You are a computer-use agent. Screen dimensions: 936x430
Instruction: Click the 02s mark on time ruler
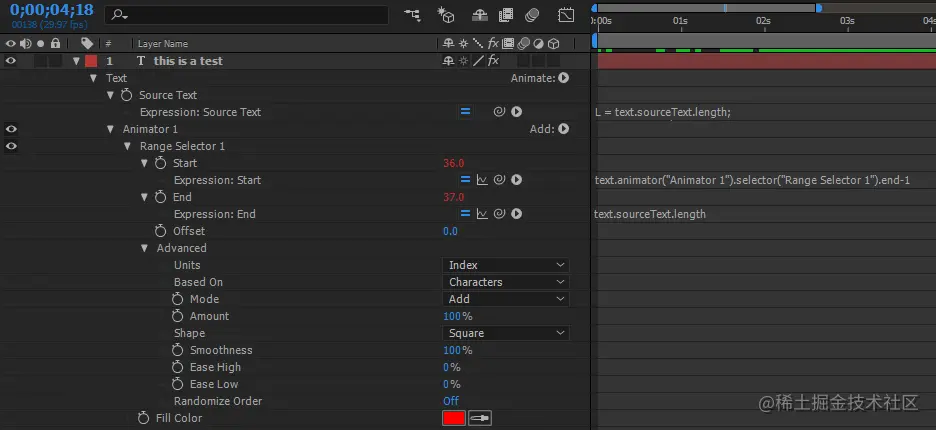[763, 21]
